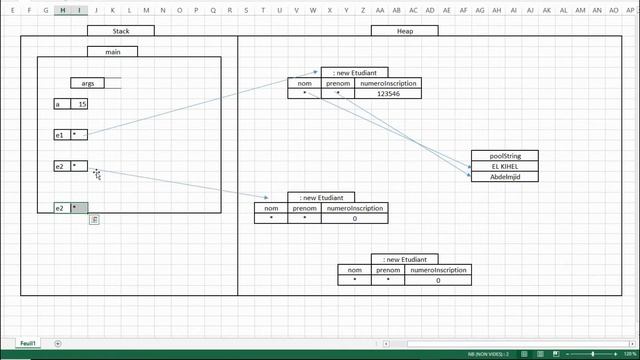Select column E header
This screenshot has height=360, width=640.
(x=13, y=10)
